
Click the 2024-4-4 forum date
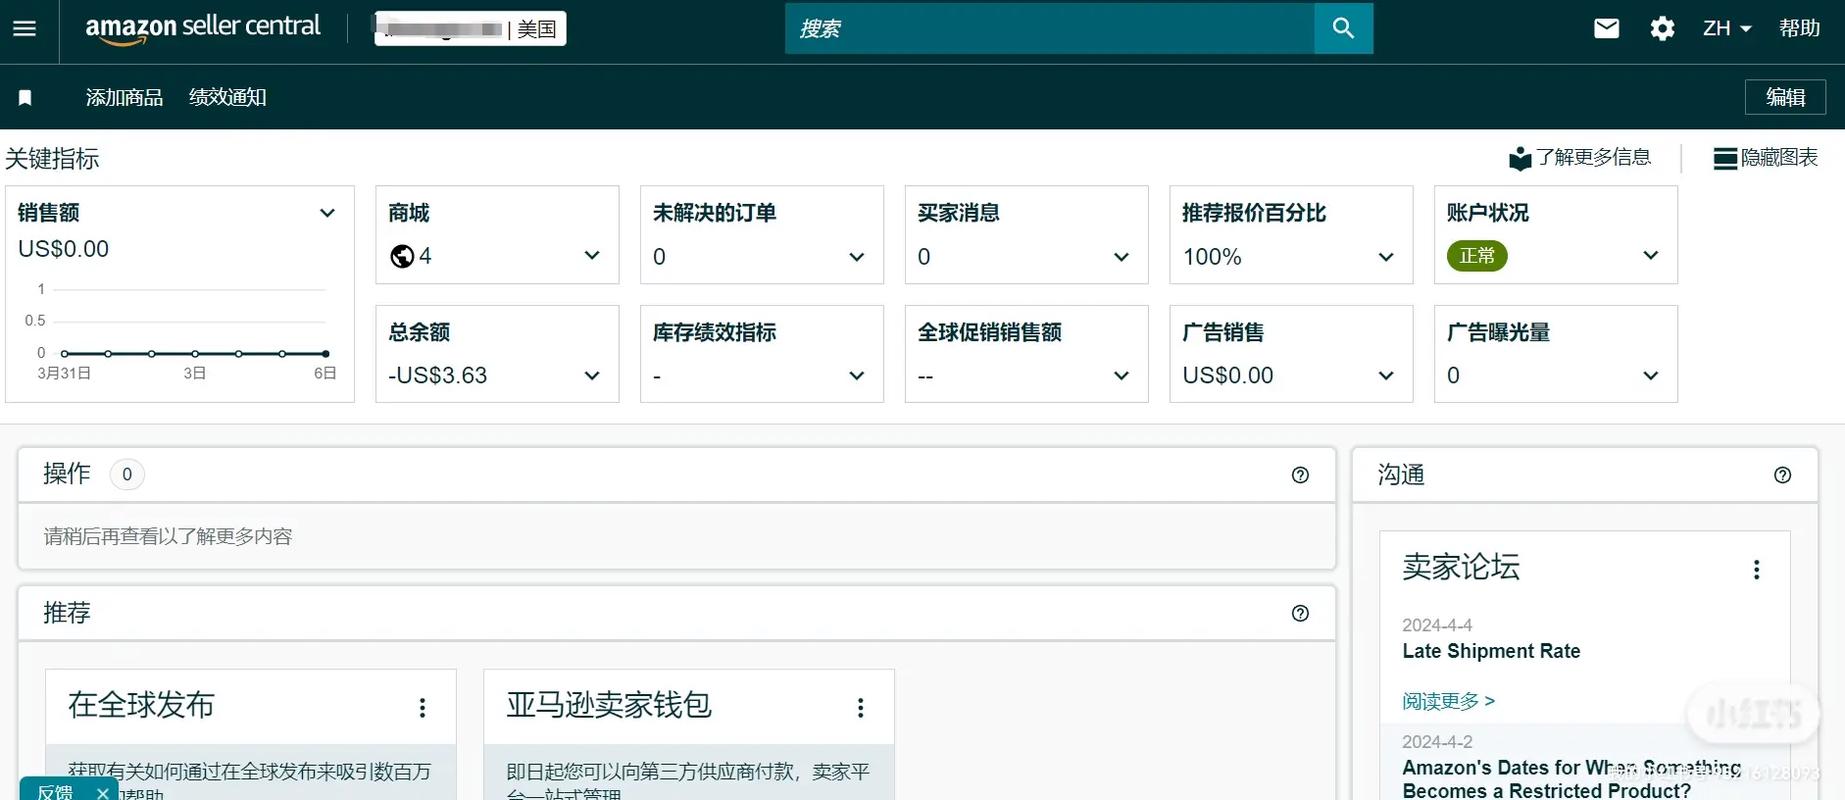[x=1437, y=625]
